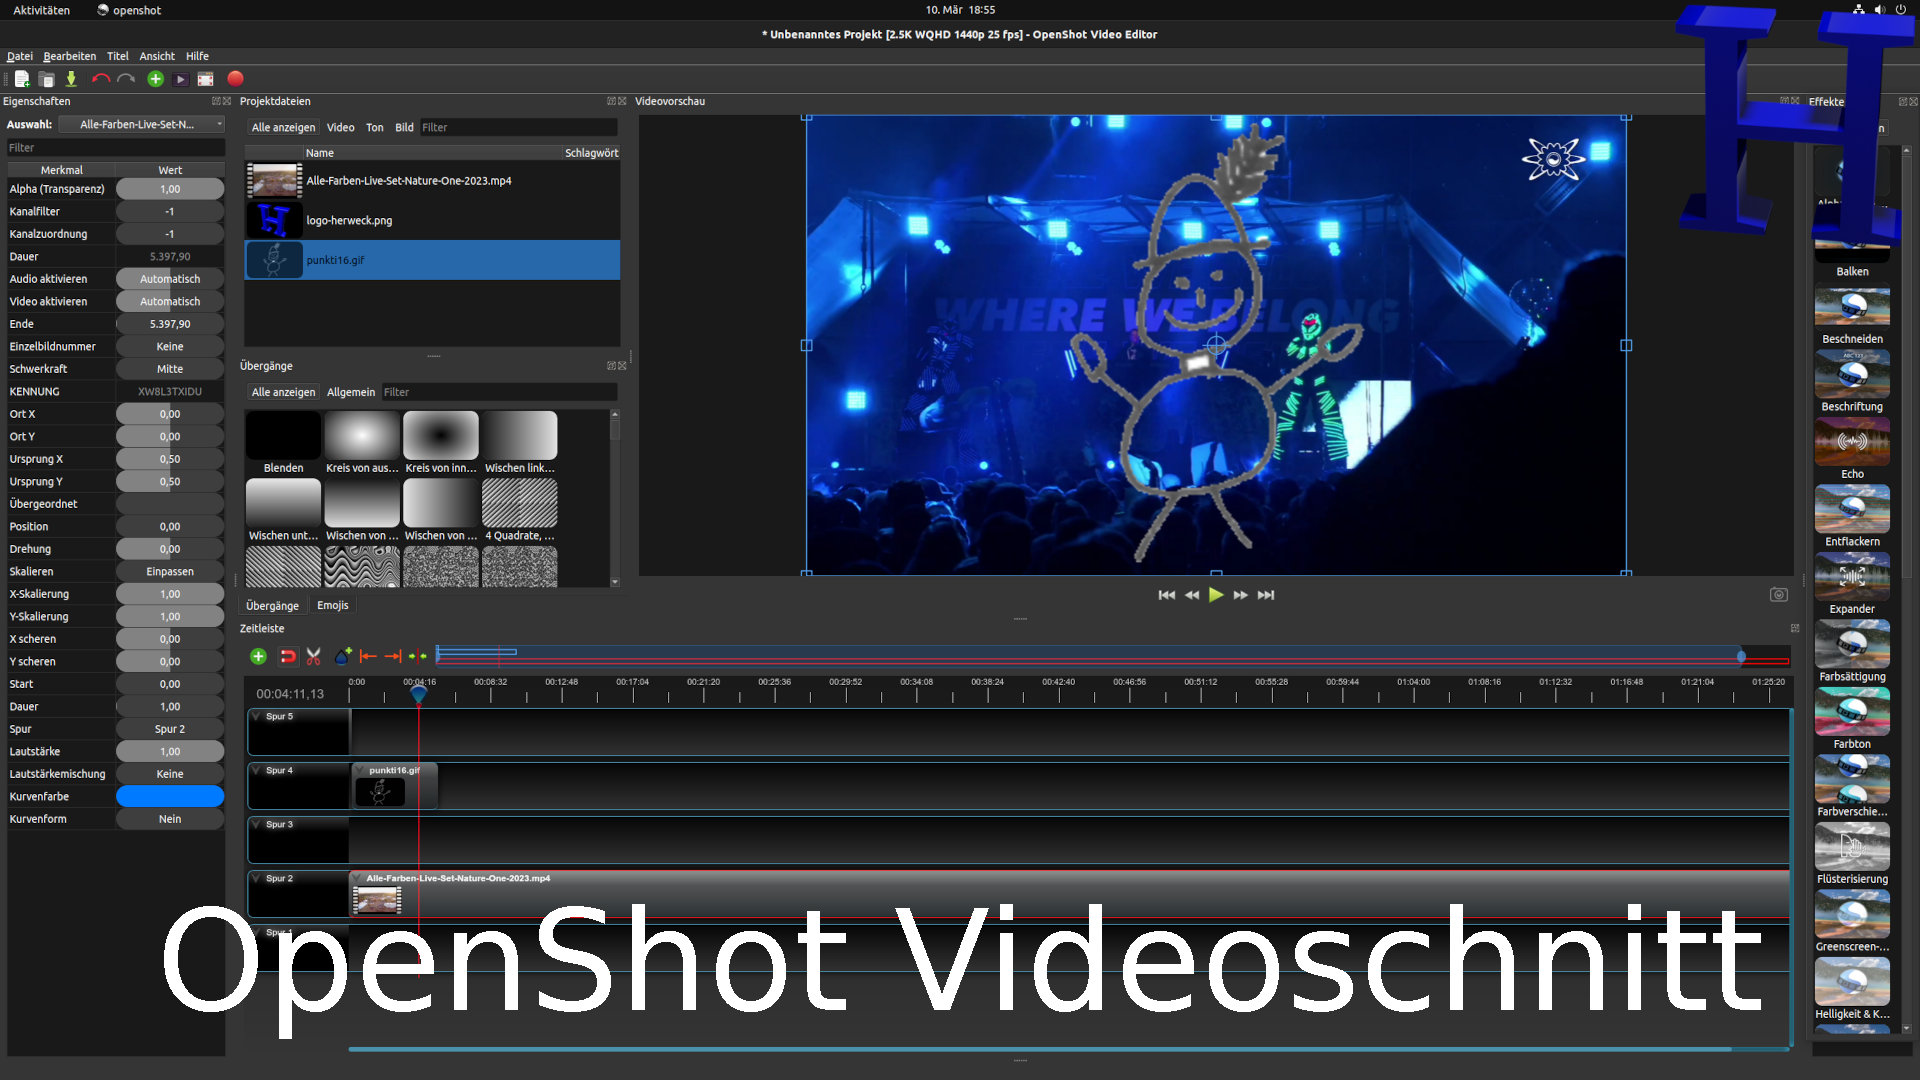Show Allgemein transitions
The width and height of the screenshot is (1920, 1080).
tap(351, 392)
